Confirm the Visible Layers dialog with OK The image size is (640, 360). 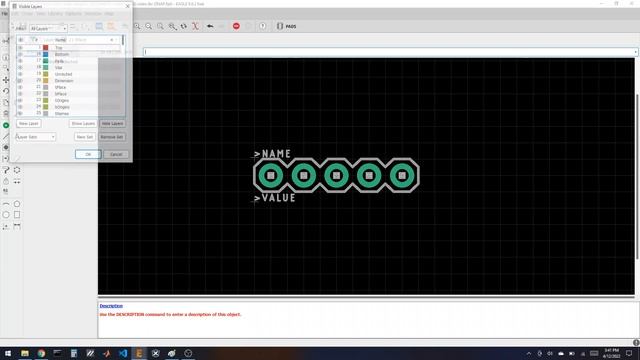[88, 154]
